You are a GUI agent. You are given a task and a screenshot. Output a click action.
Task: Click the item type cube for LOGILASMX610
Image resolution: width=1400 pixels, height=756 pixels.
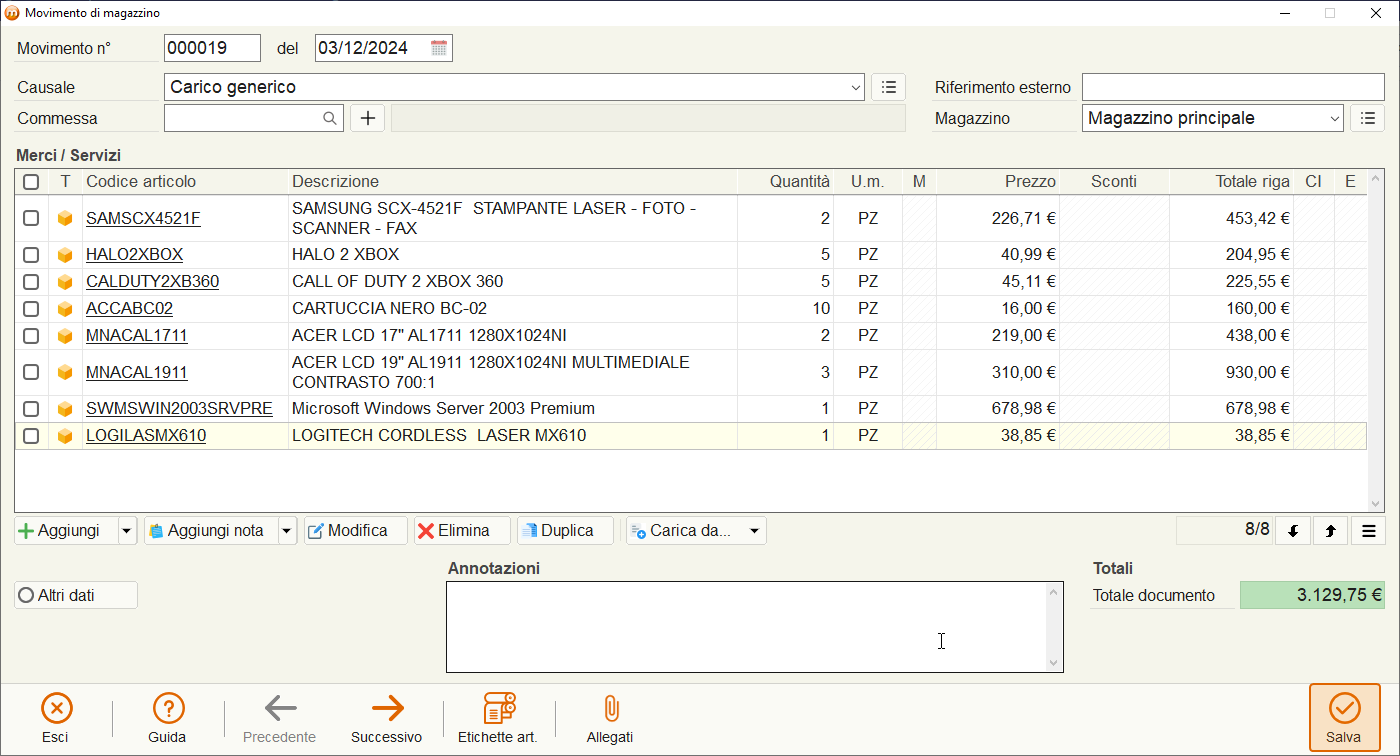tap(65, 436)
